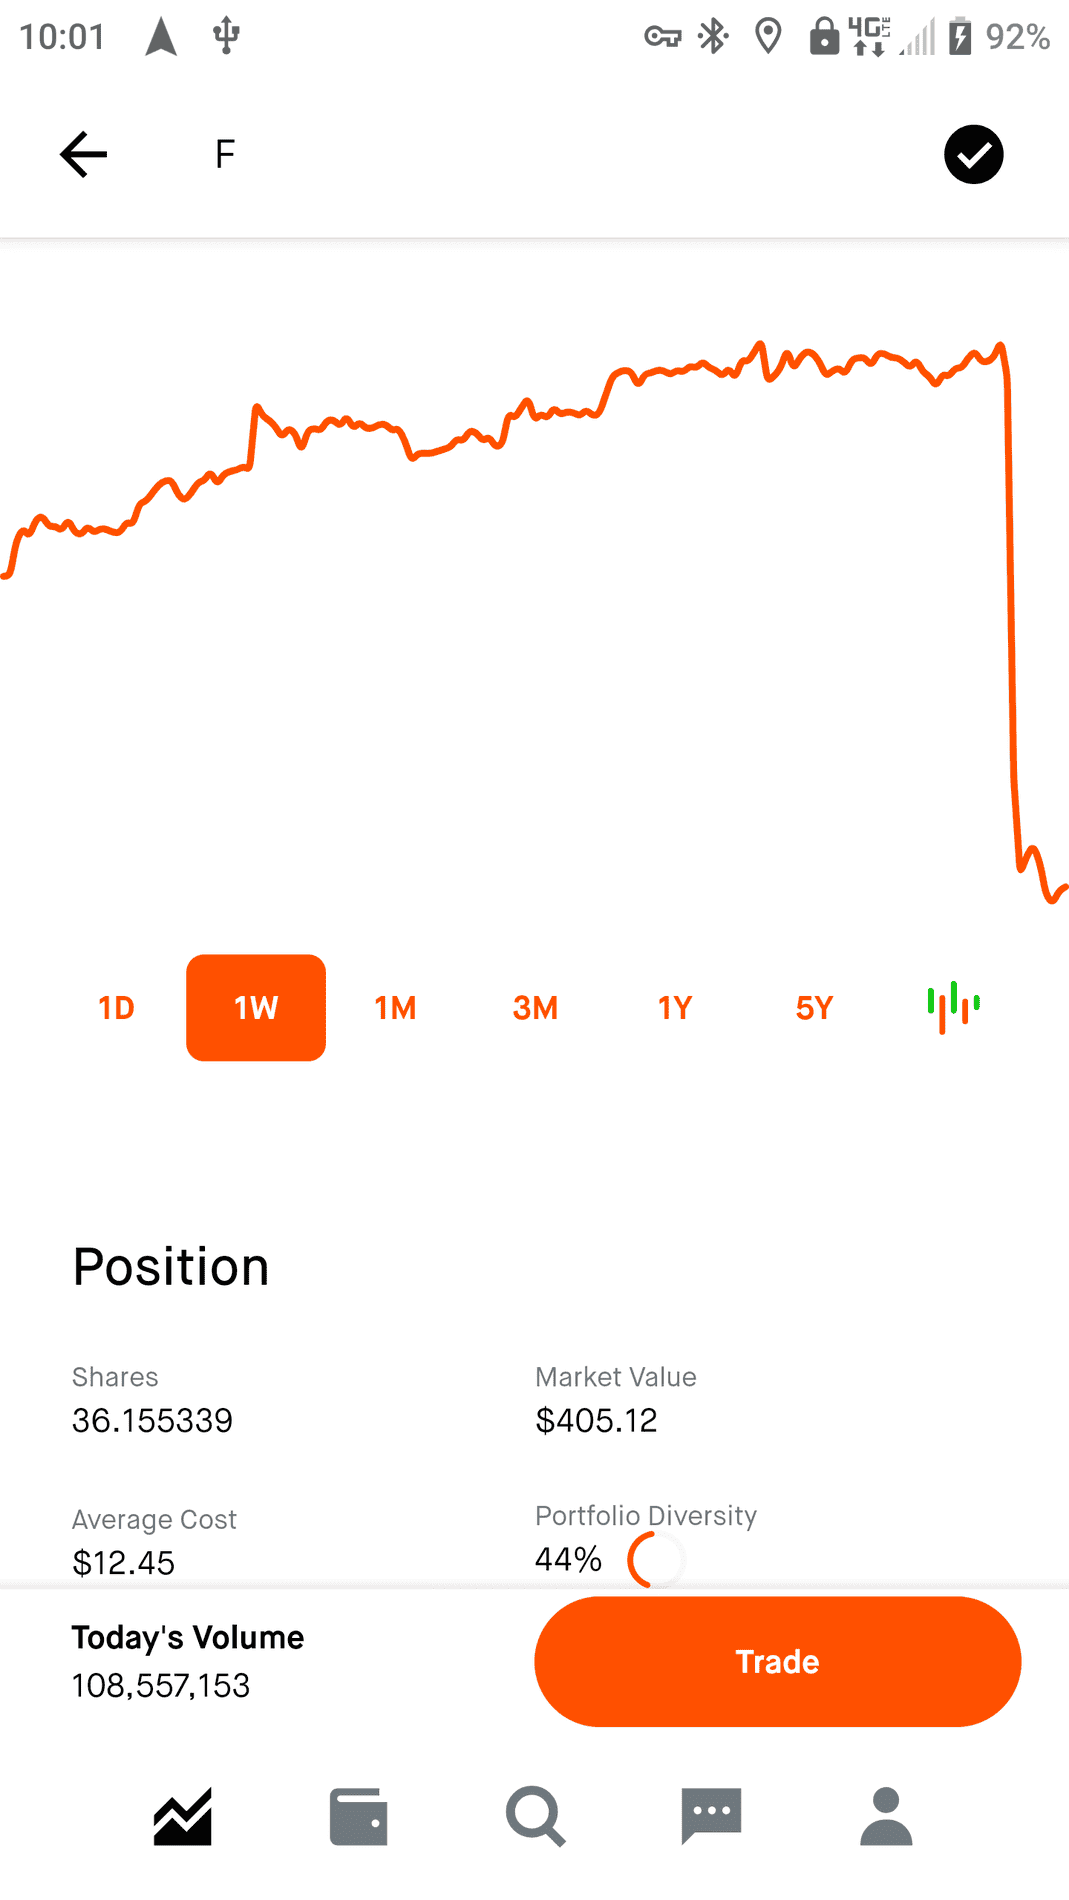Select the 1M time range
This screenshot has width=1069, height=1900.
[395, 1008]
